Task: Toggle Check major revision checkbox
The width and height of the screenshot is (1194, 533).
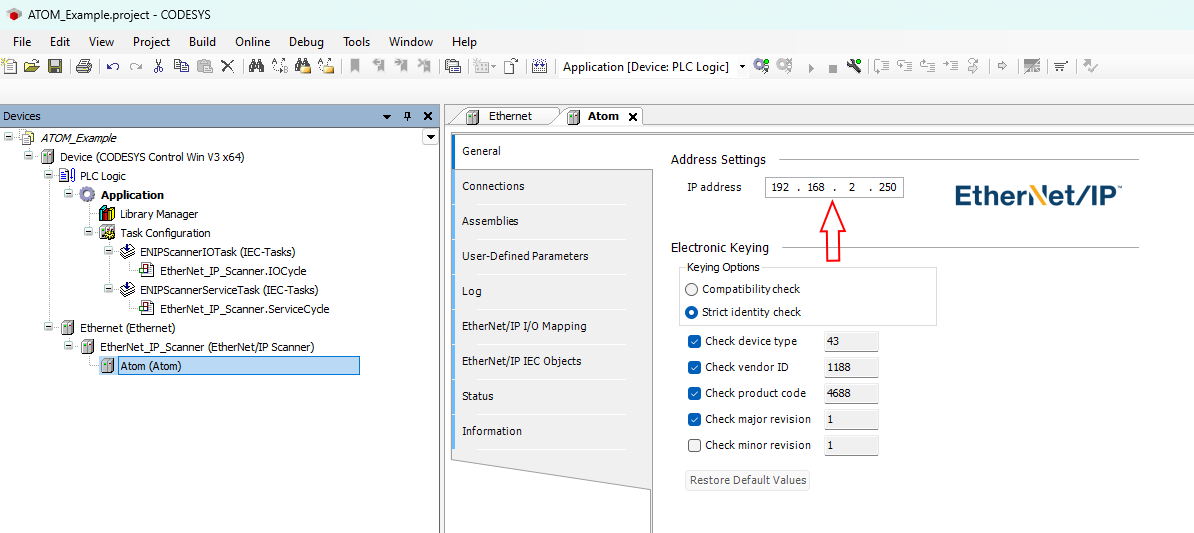Action: point(694,420)
